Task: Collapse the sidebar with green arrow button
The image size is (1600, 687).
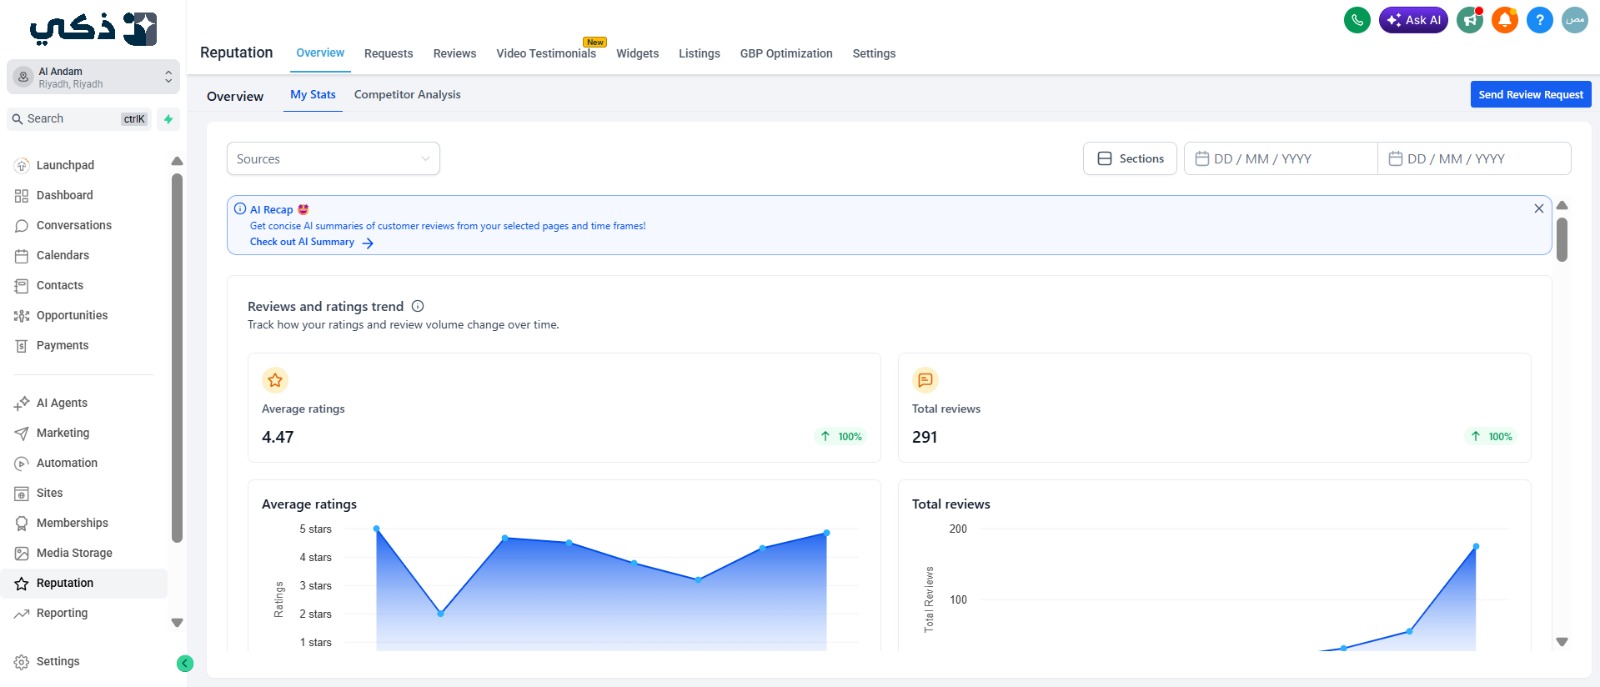Action: coord(185,663)
